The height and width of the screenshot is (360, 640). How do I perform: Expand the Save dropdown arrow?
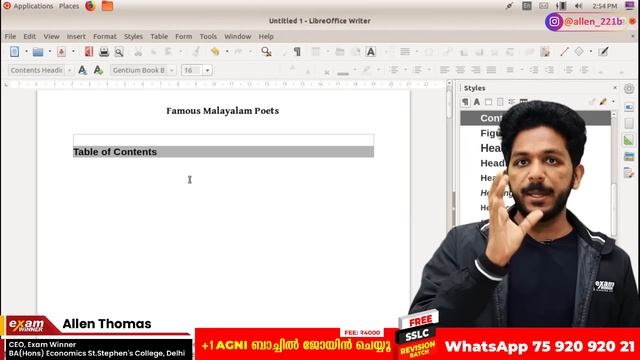click(x=73, y=52)
